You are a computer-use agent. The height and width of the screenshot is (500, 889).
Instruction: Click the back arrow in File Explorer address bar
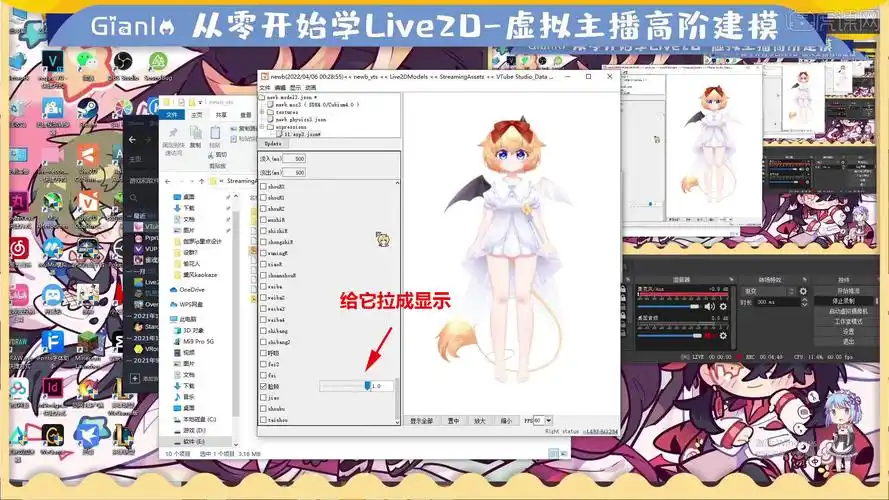168,181
